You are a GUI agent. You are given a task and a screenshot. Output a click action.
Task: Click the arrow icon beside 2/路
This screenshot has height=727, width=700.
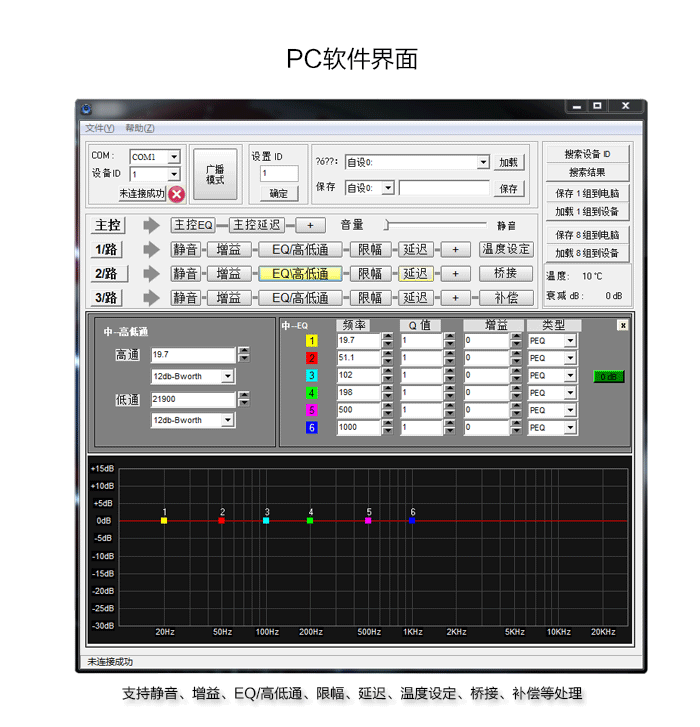coord(151,274)
